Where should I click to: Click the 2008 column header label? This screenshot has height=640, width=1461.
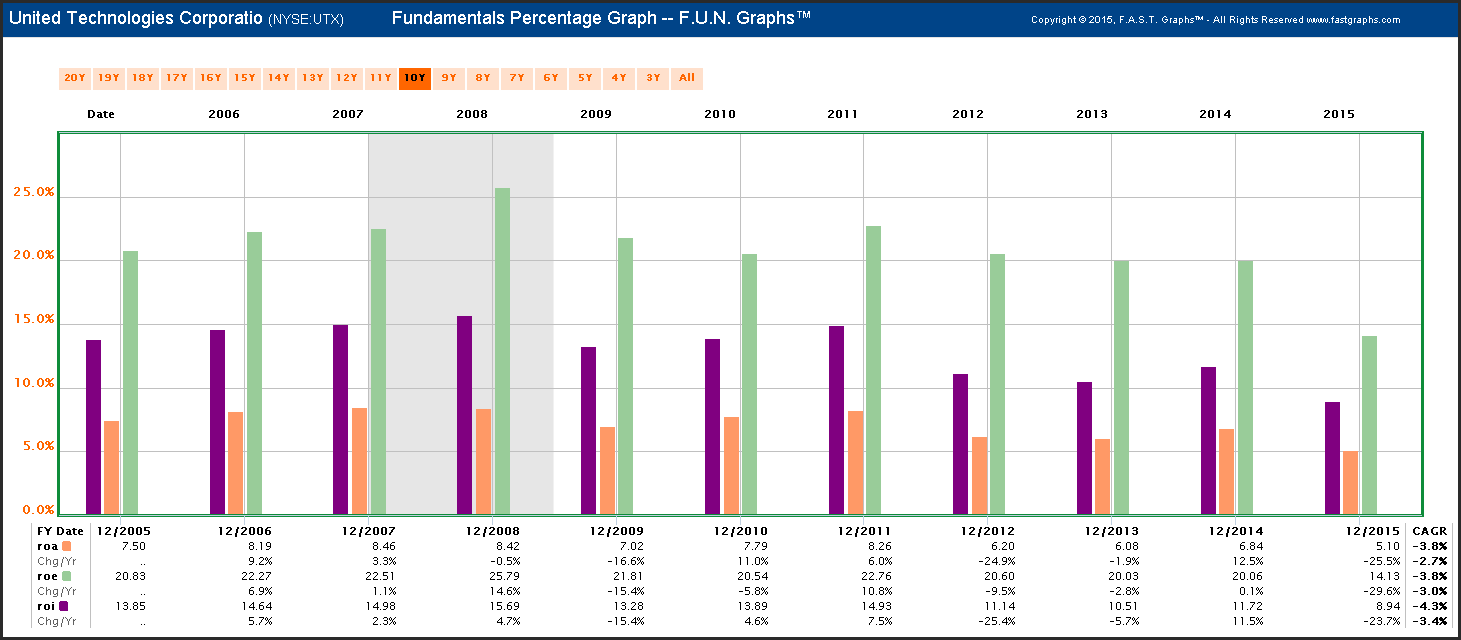(472, 114)
